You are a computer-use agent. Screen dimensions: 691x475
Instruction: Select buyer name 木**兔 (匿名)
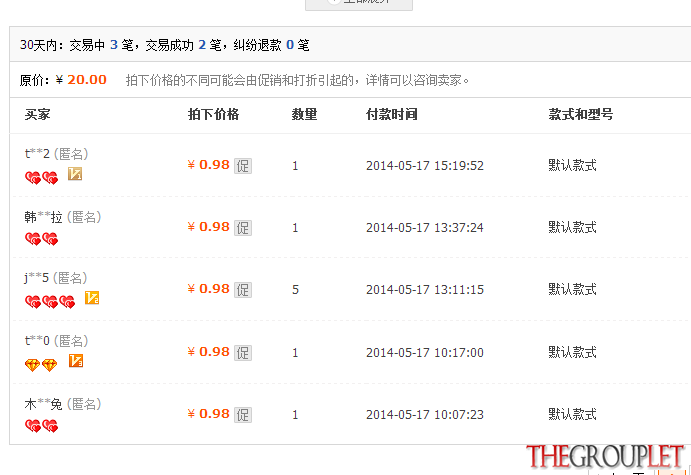[63, 404]
